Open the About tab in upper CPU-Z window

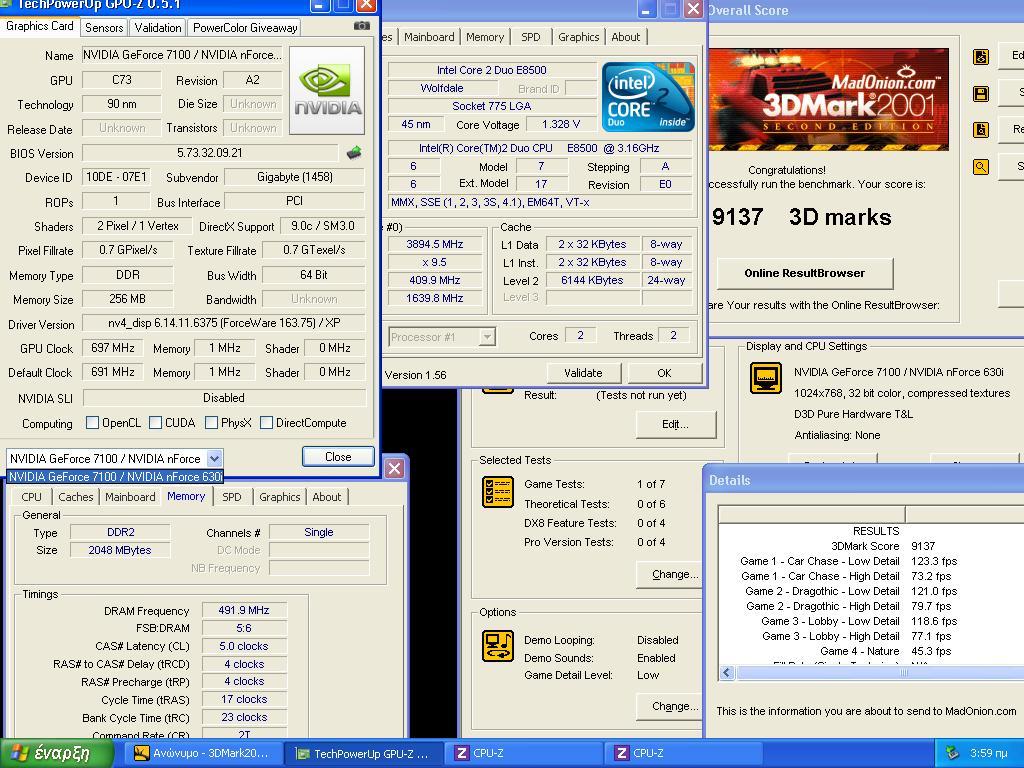626,37
